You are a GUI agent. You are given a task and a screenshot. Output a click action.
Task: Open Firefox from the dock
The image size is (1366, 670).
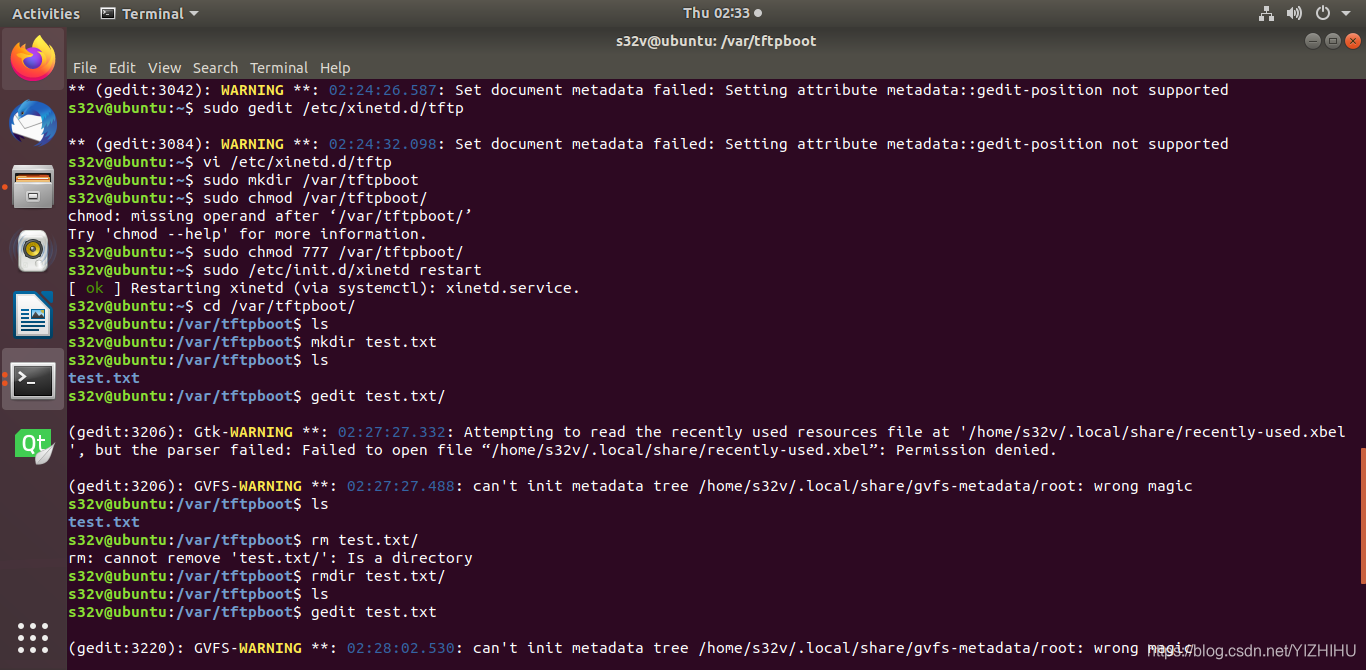click(x=33, y=59)
